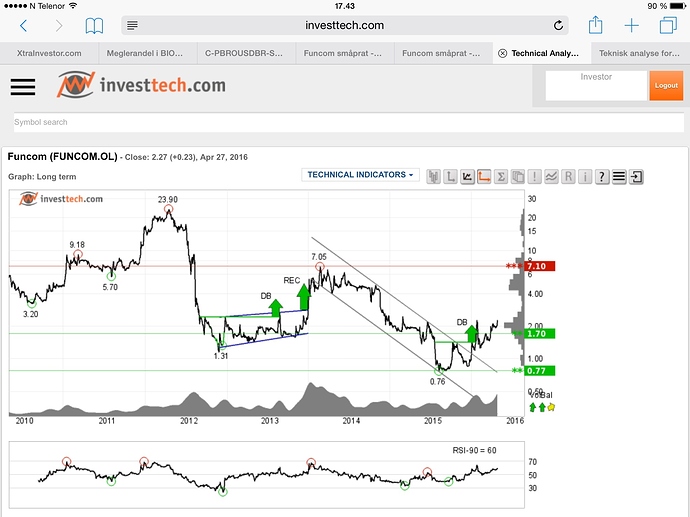Open the 'i' information button
Viewport: 690px width, 517px height.
(x=585, y=177)
